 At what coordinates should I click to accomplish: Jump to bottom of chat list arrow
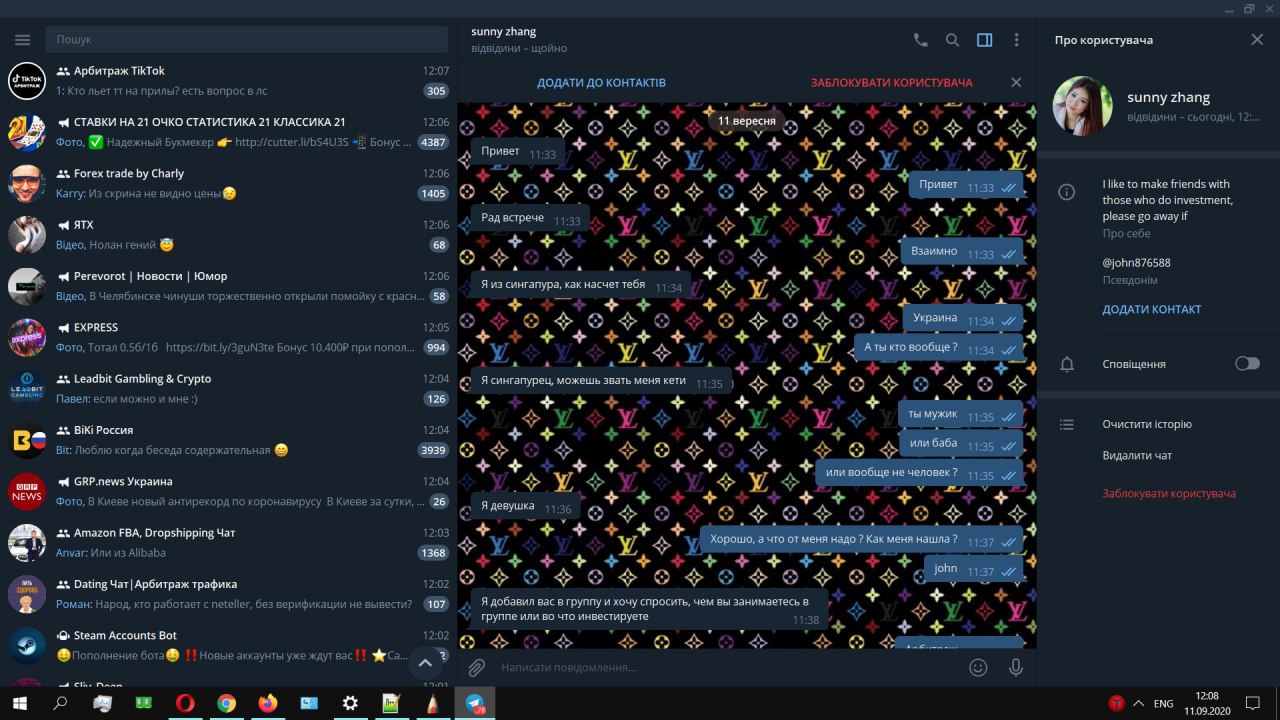pyautogui.click(x=425, y=662)
